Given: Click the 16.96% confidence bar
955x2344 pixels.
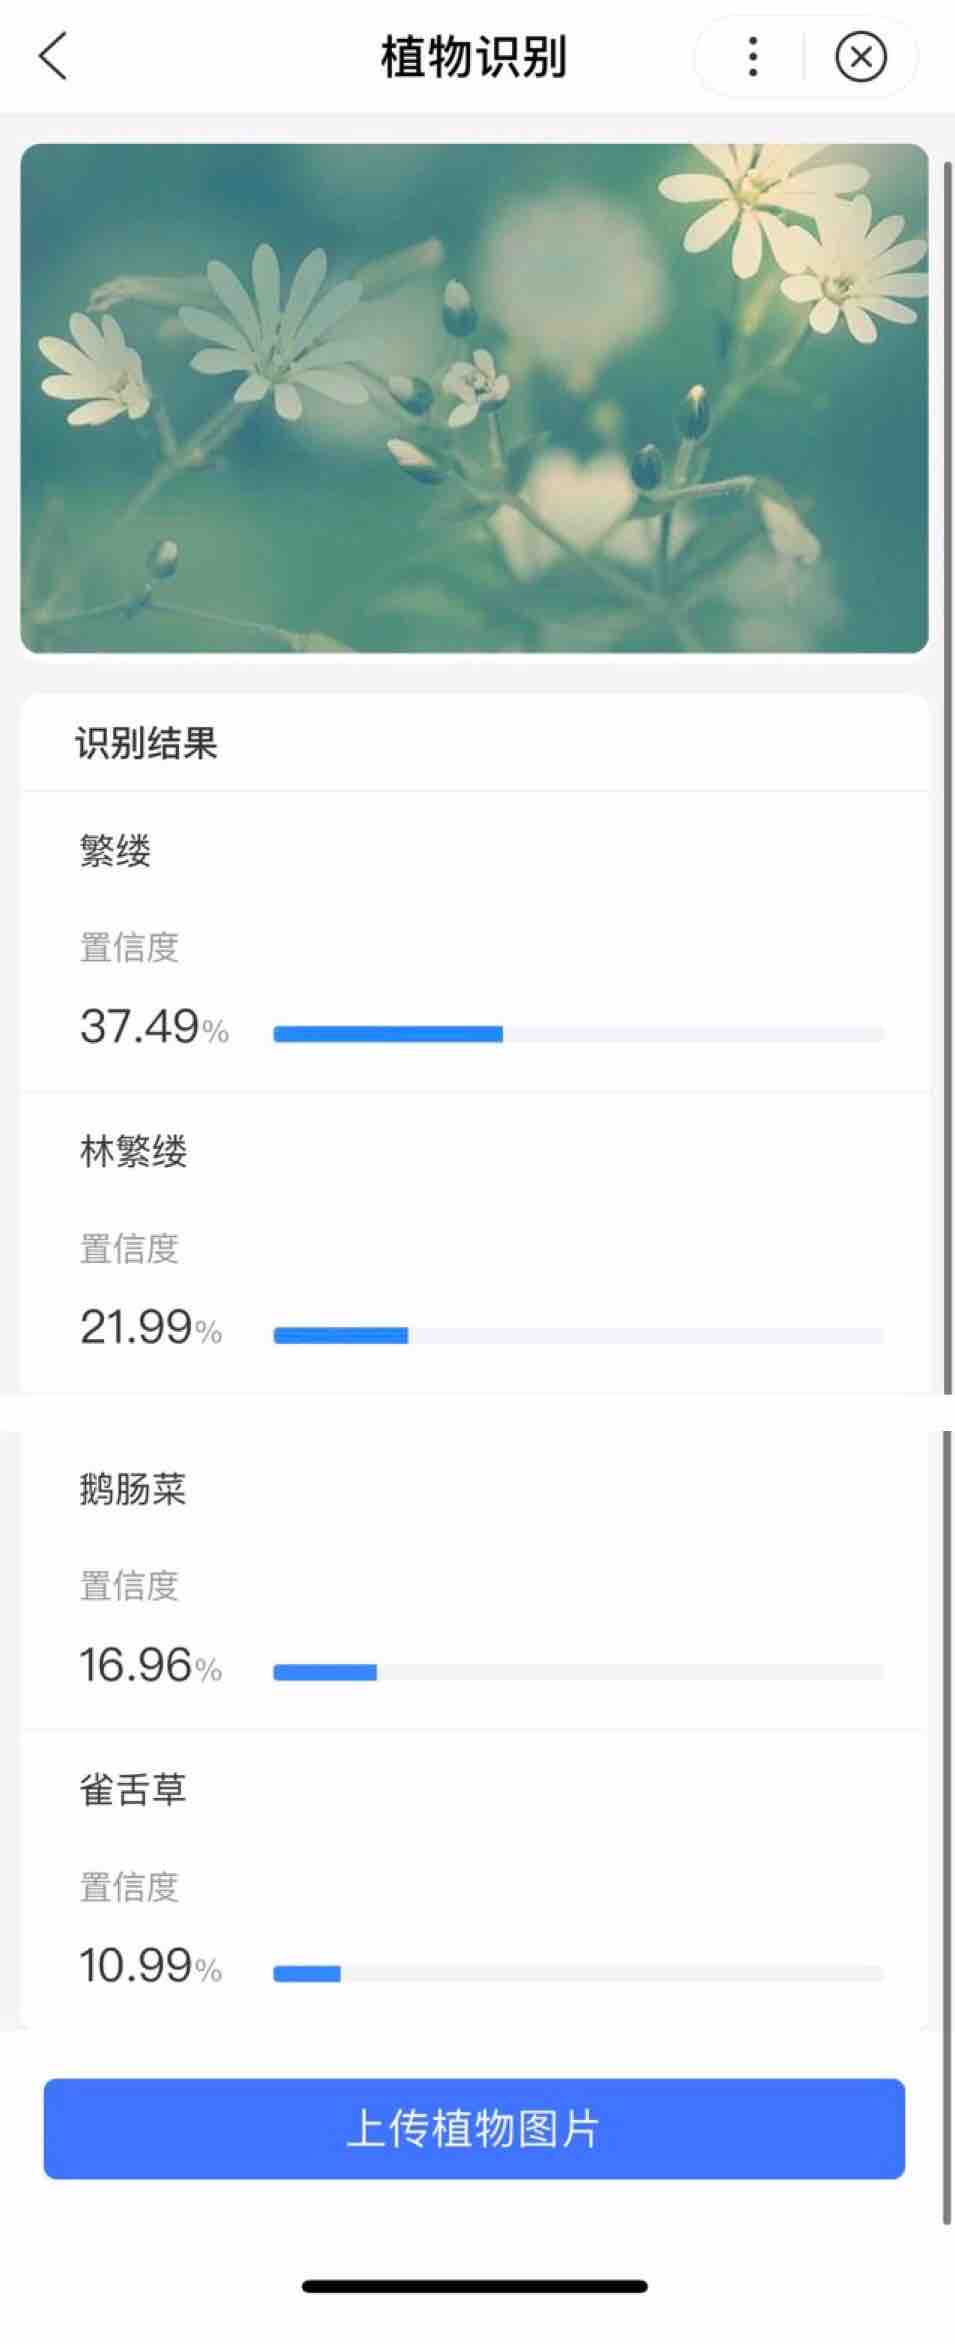Looking at the screenshot, I should pos(579,1672).
